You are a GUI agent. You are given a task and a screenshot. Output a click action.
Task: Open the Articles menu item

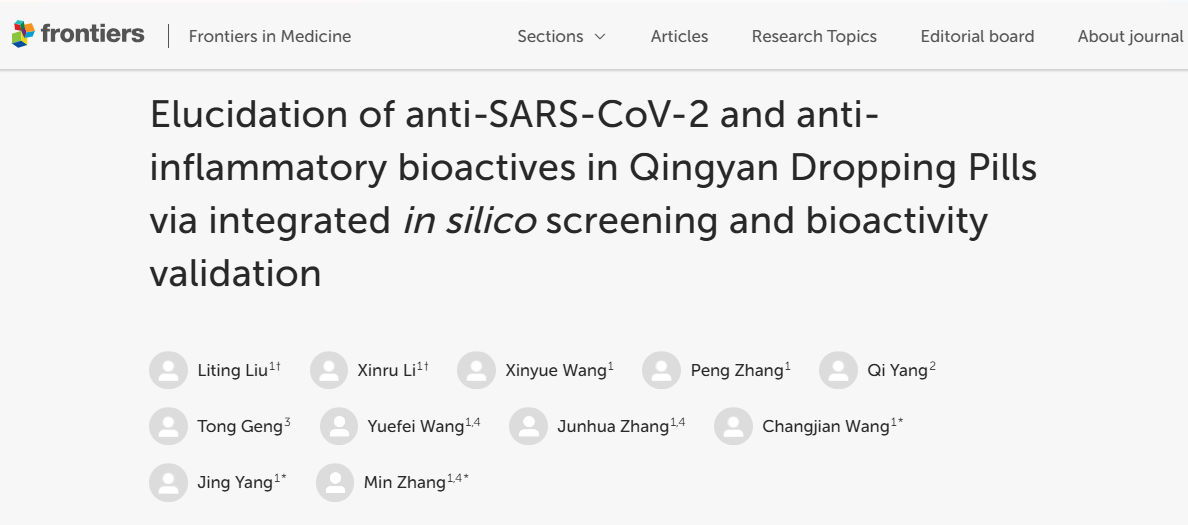click(679, 36)
